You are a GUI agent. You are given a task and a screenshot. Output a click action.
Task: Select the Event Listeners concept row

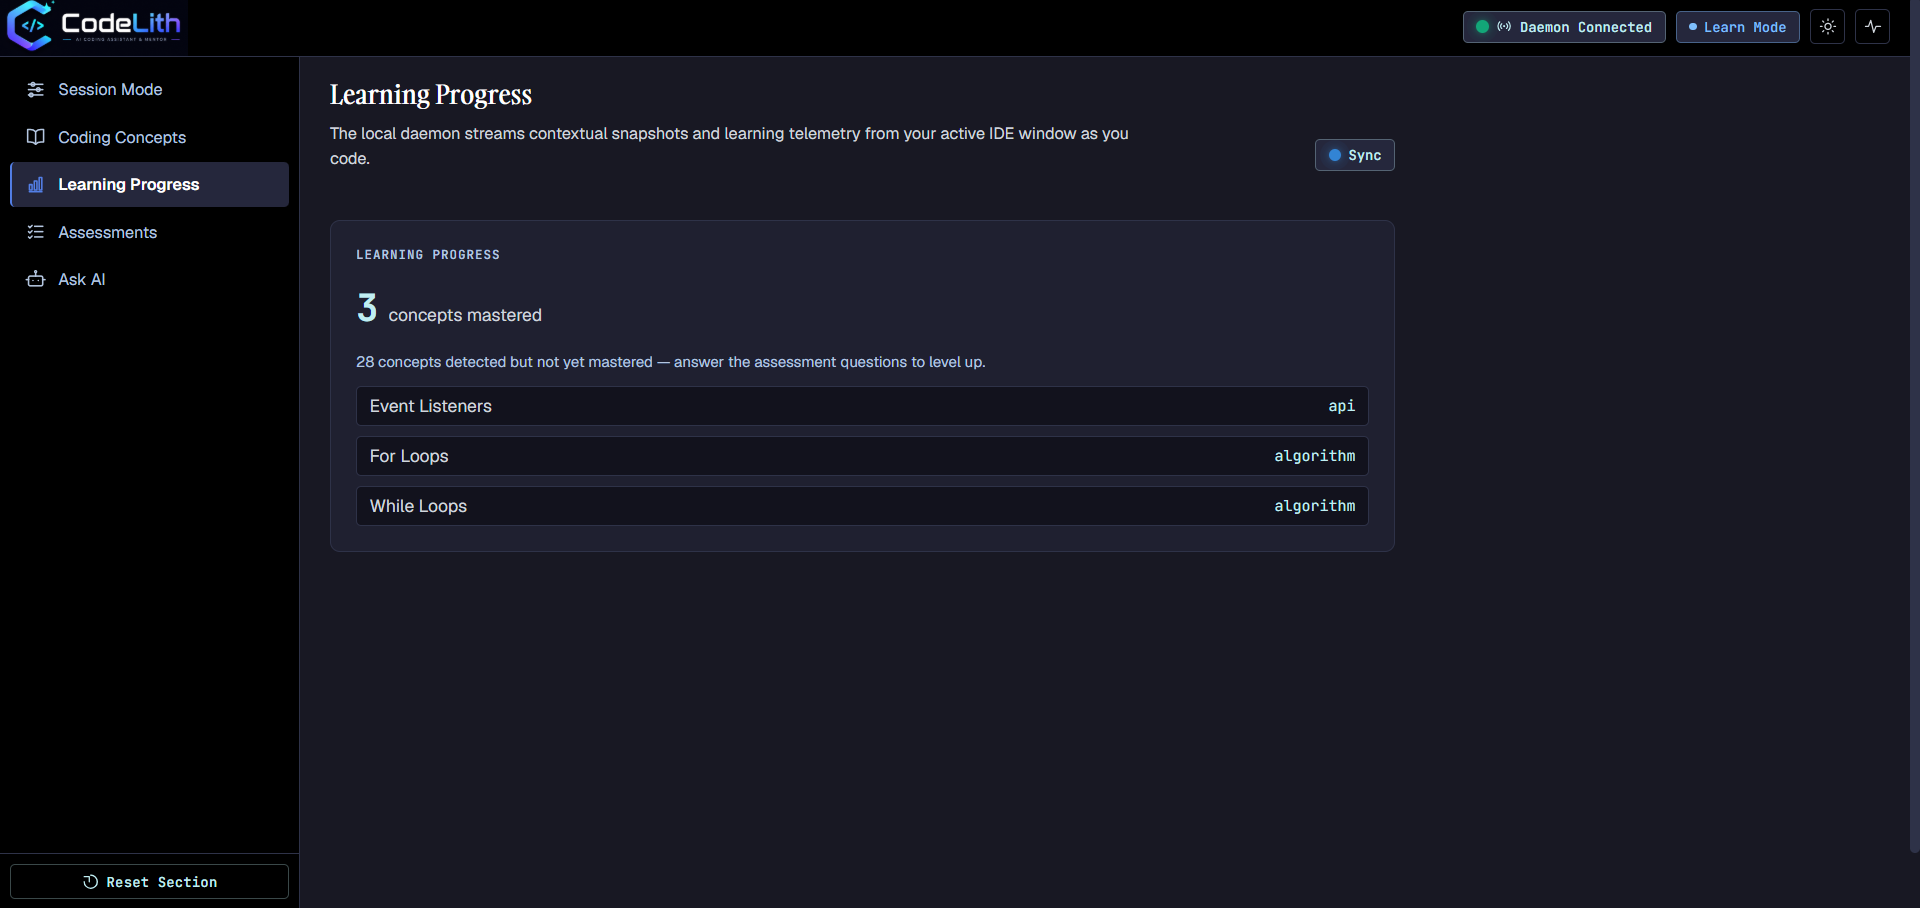click(x=862, y=406)
